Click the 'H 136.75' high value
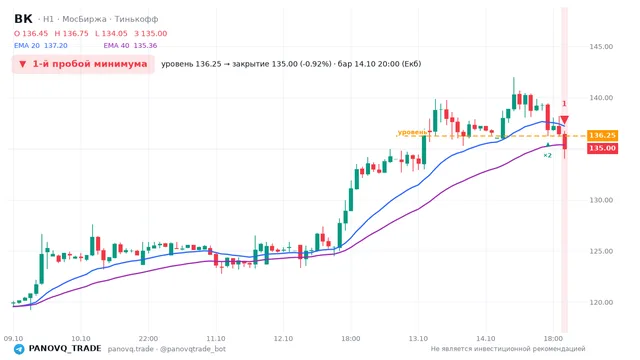640x360 pixels. coord(71,33)
